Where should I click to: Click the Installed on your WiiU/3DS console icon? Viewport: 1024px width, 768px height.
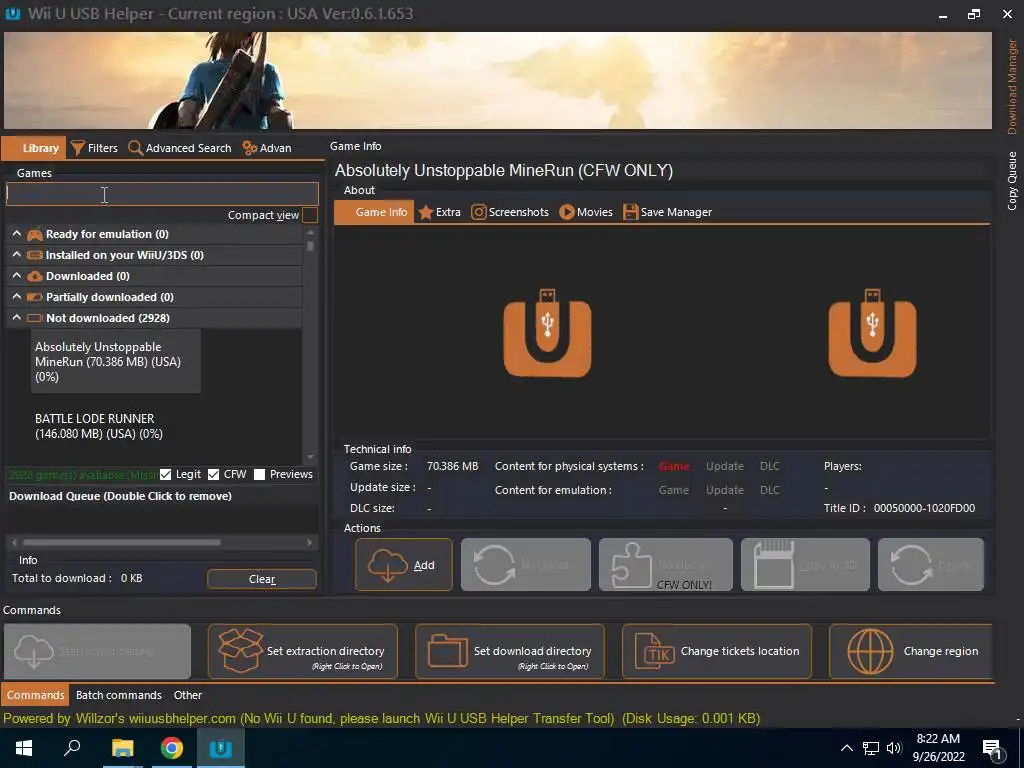(x=35, y=255)
